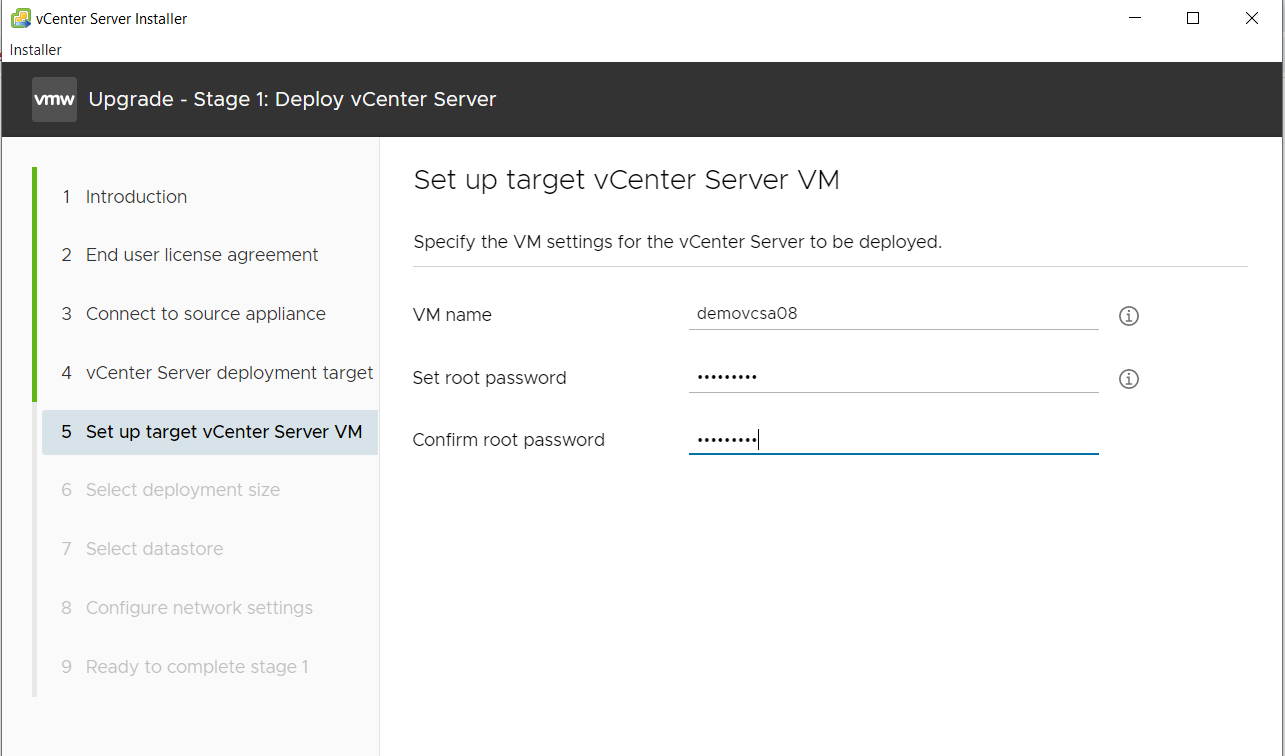Click the 'Upgrade - Stage 1: Deploy vCenter Server' header

292,99
